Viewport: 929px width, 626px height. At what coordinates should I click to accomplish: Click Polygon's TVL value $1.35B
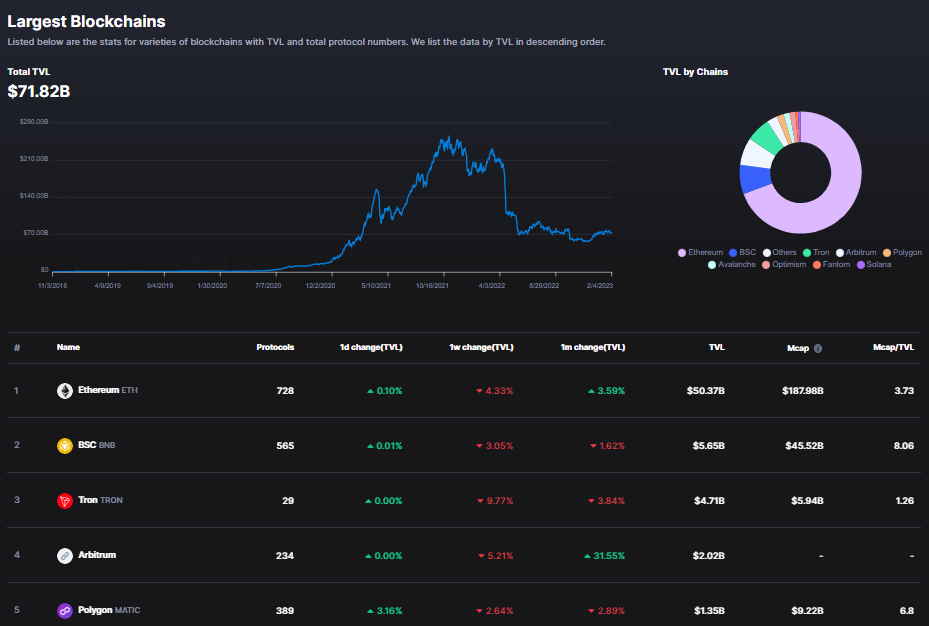click(x=709, y=611)
